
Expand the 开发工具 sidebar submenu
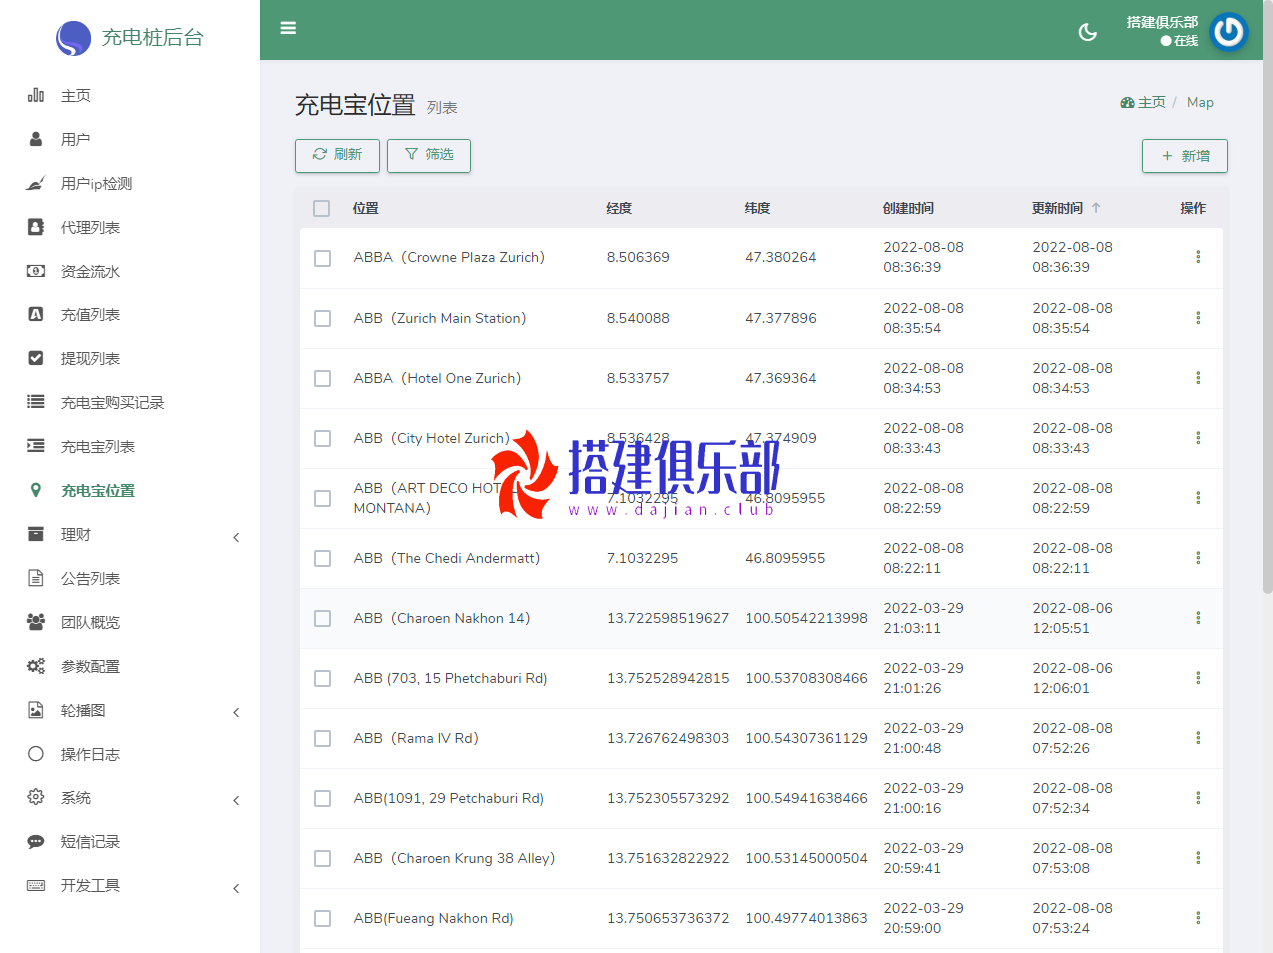pos(236,888)
